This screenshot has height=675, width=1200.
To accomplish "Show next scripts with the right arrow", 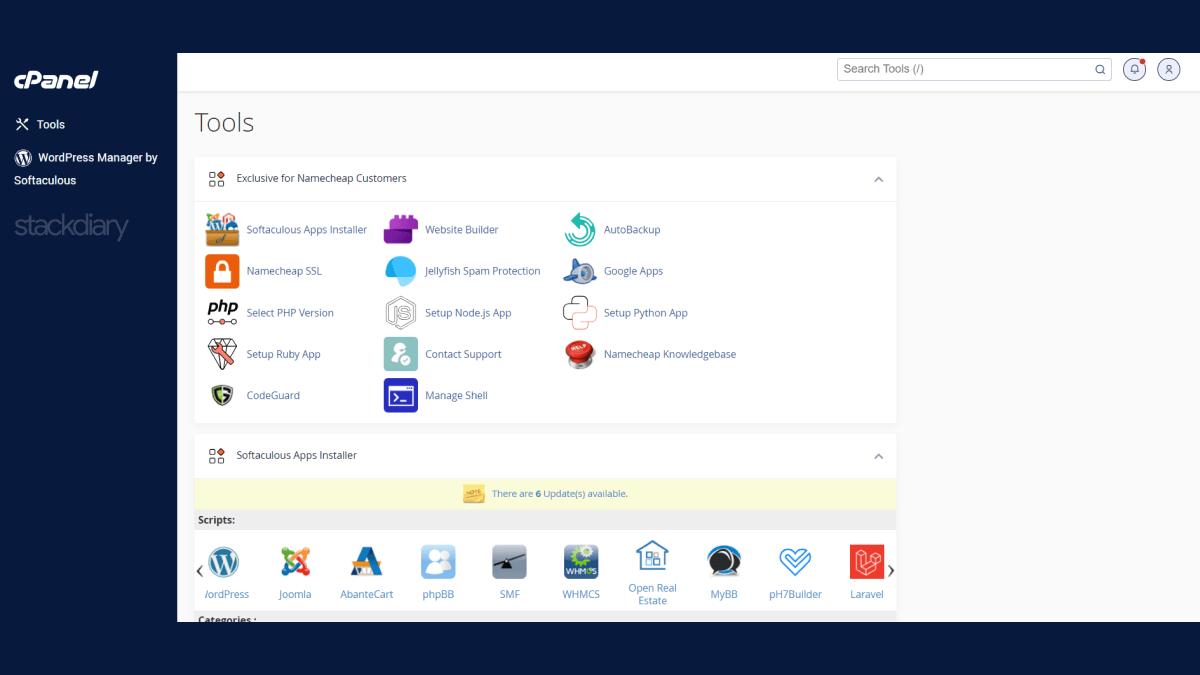I will [x=891, y=571].
